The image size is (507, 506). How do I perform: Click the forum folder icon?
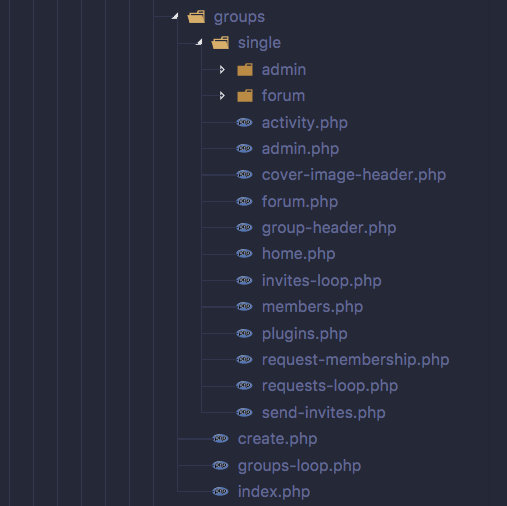[x=245, y=96]
